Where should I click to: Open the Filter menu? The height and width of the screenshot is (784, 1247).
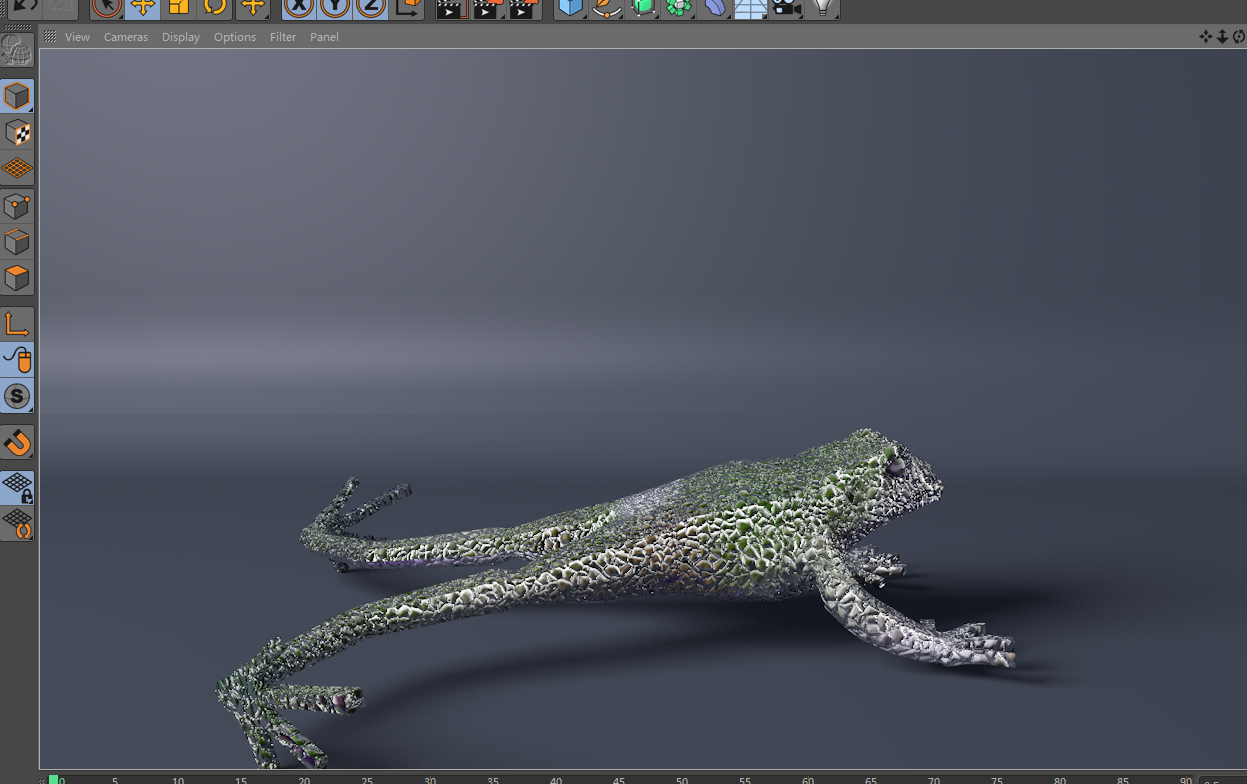point(283,37)
